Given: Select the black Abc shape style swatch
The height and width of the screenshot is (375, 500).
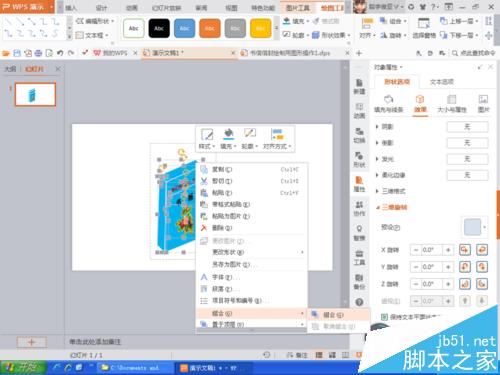Looking at the screenshot, I should pos(159,28).
